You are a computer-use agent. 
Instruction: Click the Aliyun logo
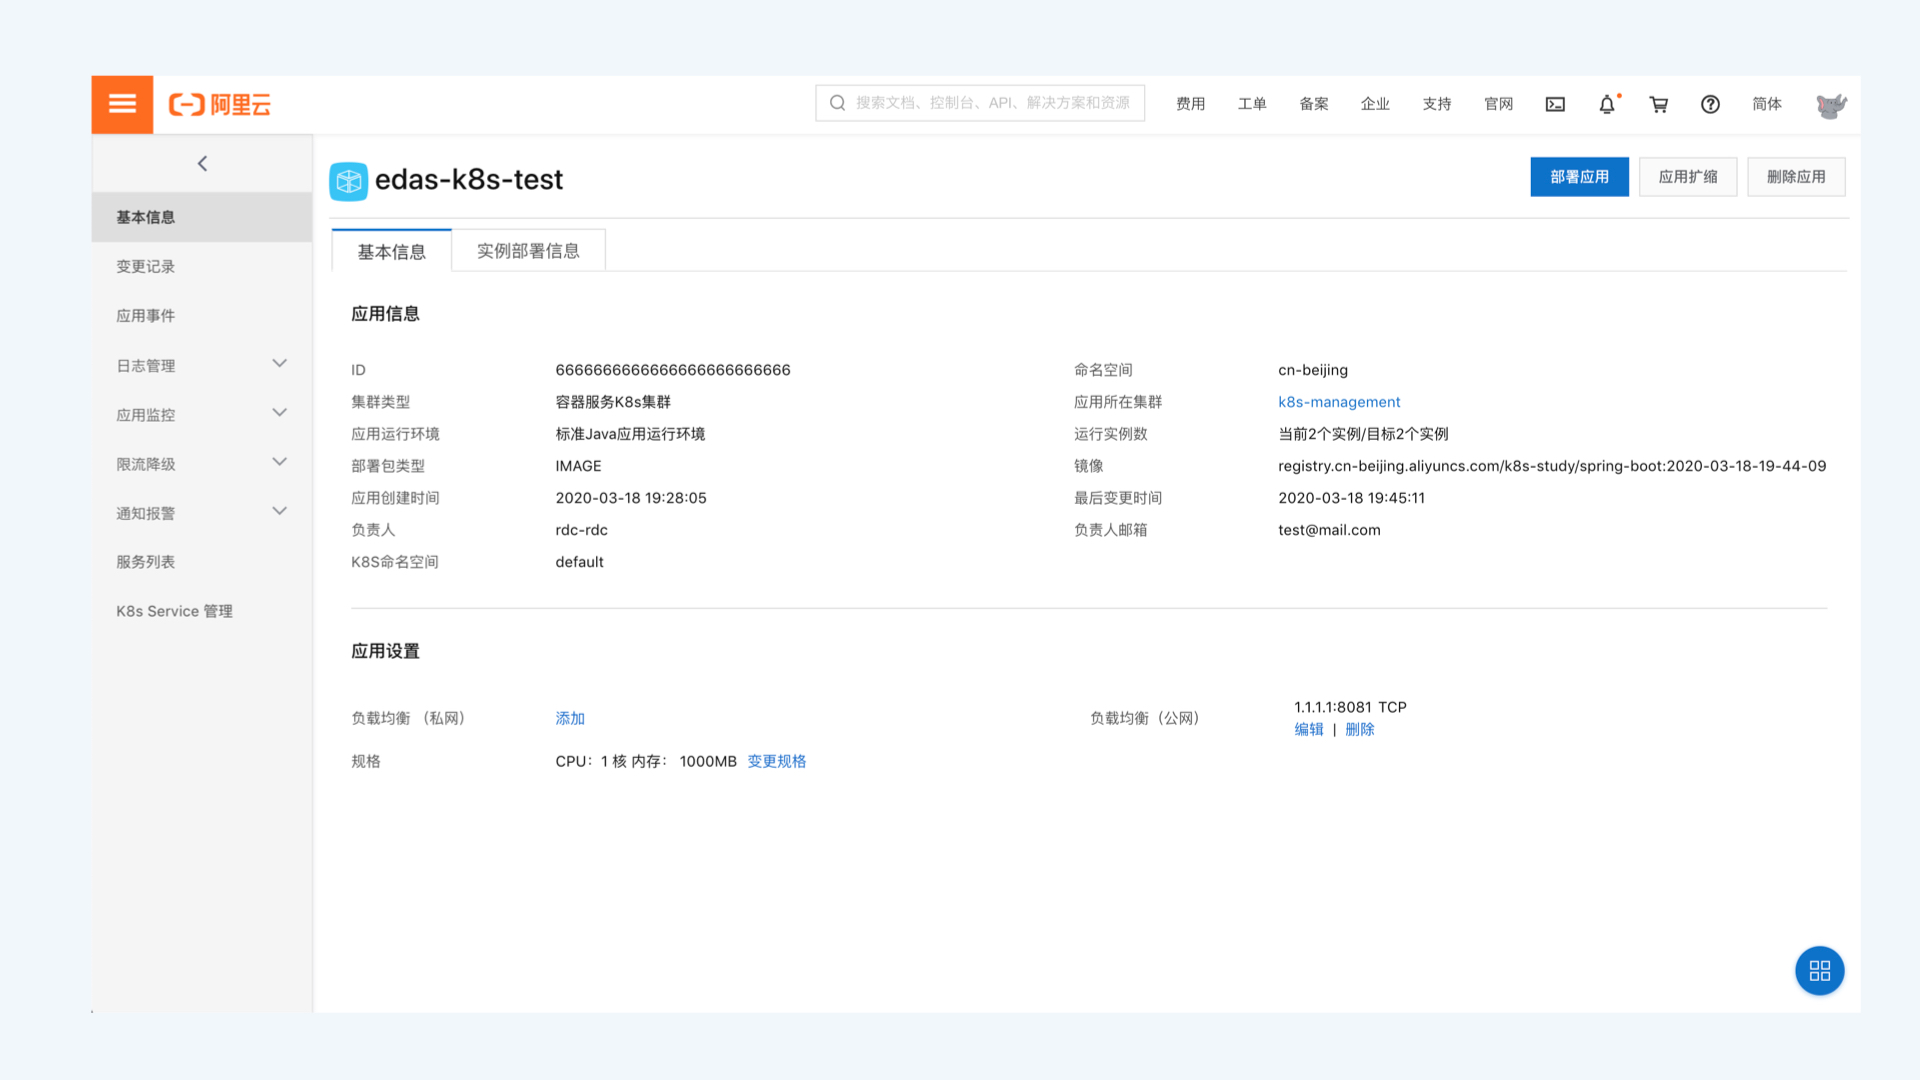(220, 105)
